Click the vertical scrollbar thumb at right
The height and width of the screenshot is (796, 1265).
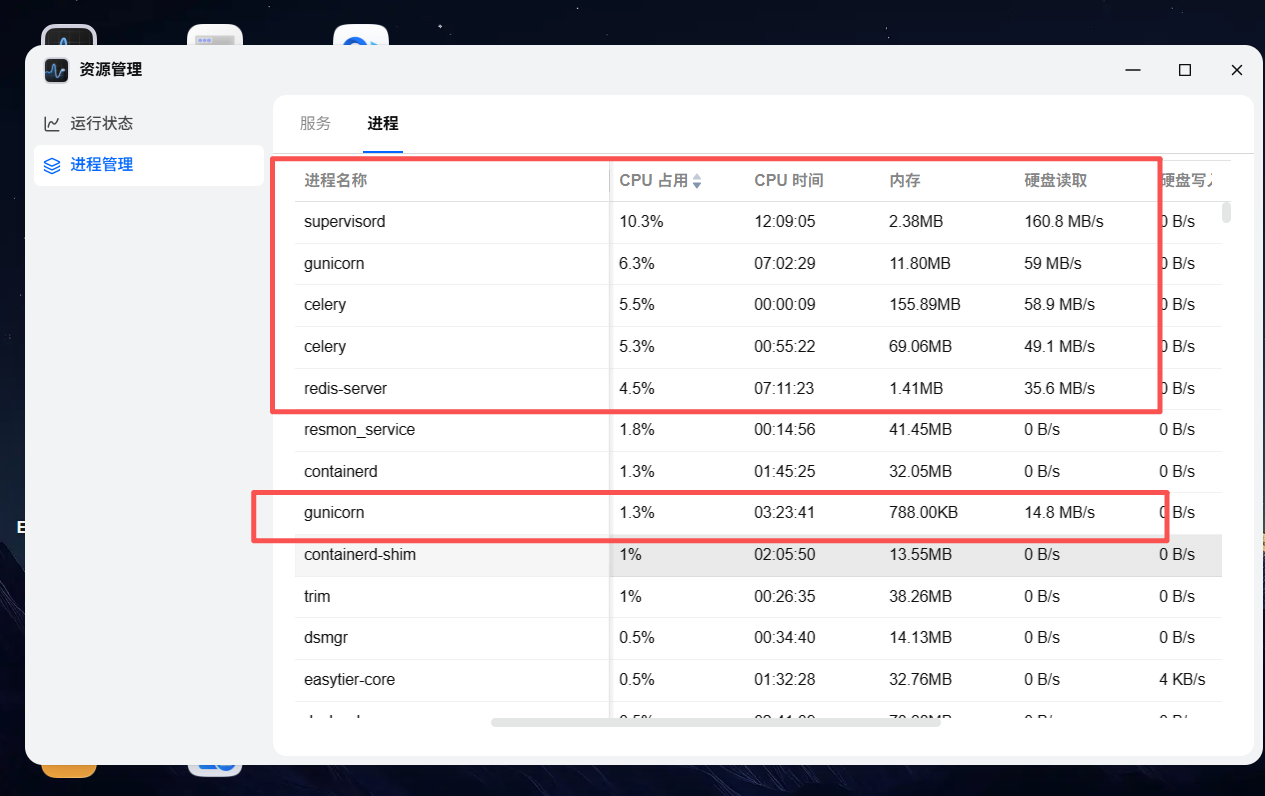(1226, 212)
